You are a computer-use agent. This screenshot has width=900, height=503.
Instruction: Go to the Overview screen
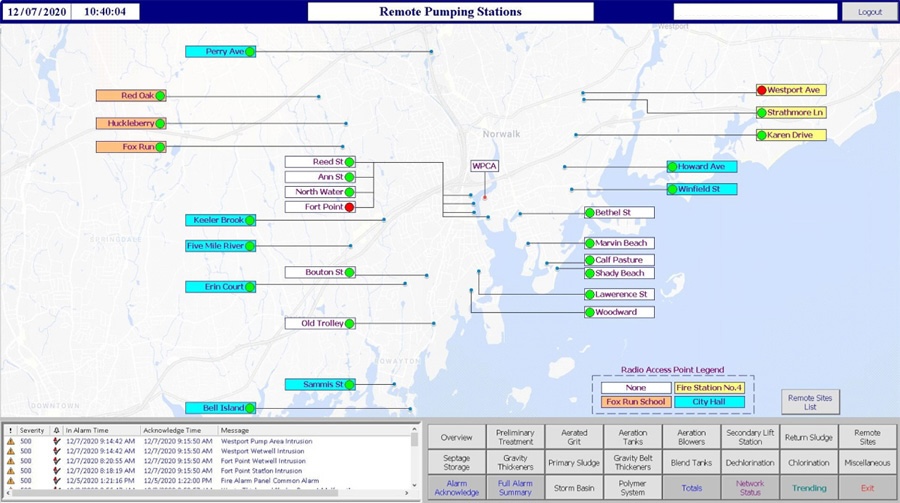click(x=456, y=438)
